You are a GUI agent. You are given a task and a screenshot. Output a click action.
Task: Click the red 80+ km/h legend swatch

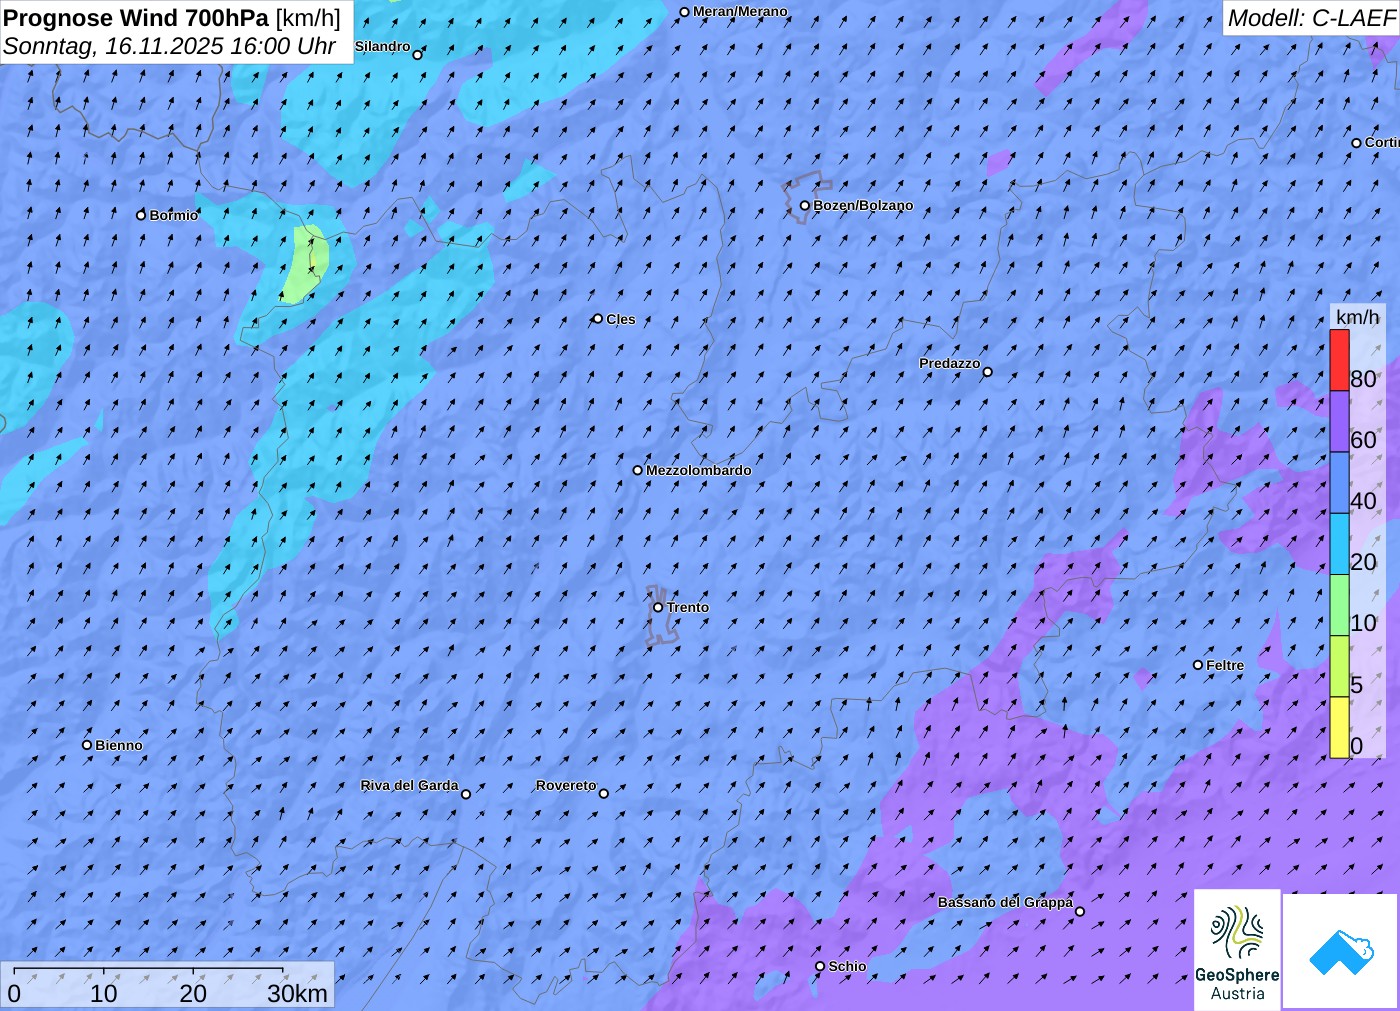[1339, 360]
